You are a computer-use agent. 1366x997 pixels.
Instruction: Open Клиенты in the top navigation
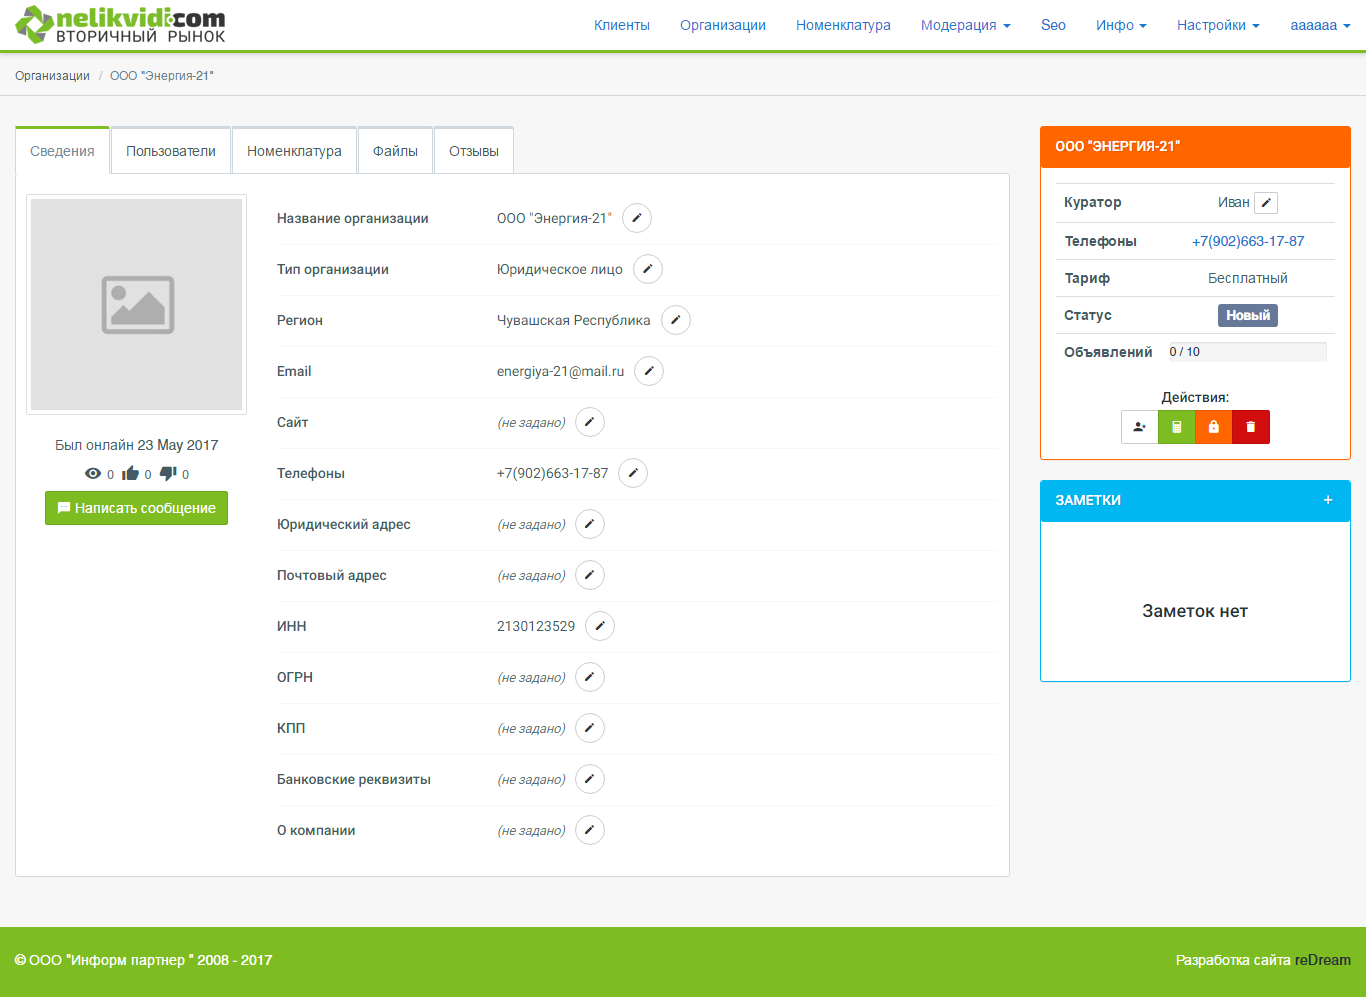pos(622,25)
